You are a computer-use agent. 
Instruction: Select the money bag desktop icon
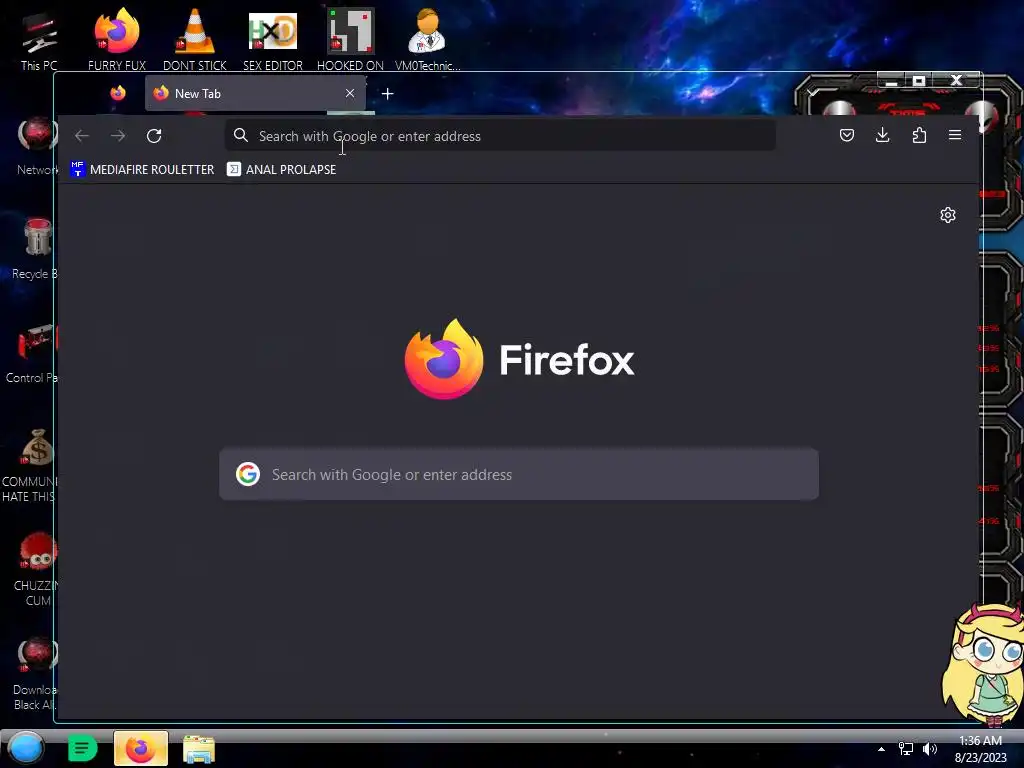(31, 465)
